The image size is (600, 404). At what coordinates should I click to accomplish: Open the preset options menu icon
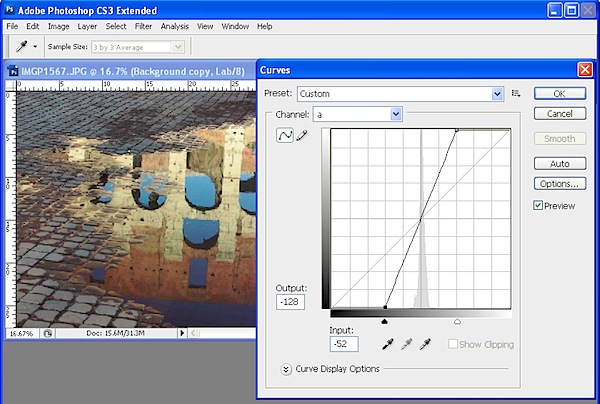pyautogui.click(x=516, y=93)
